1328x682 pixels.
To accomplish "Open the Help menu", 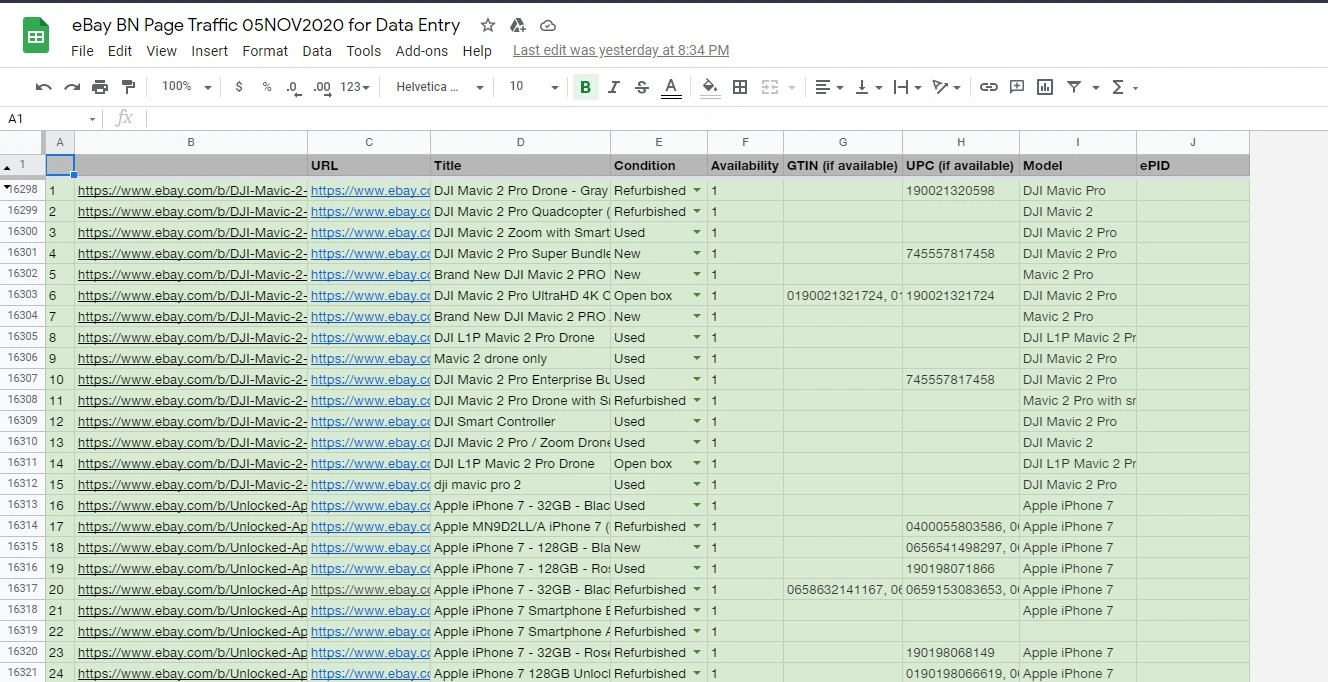I will click(477, 51).
